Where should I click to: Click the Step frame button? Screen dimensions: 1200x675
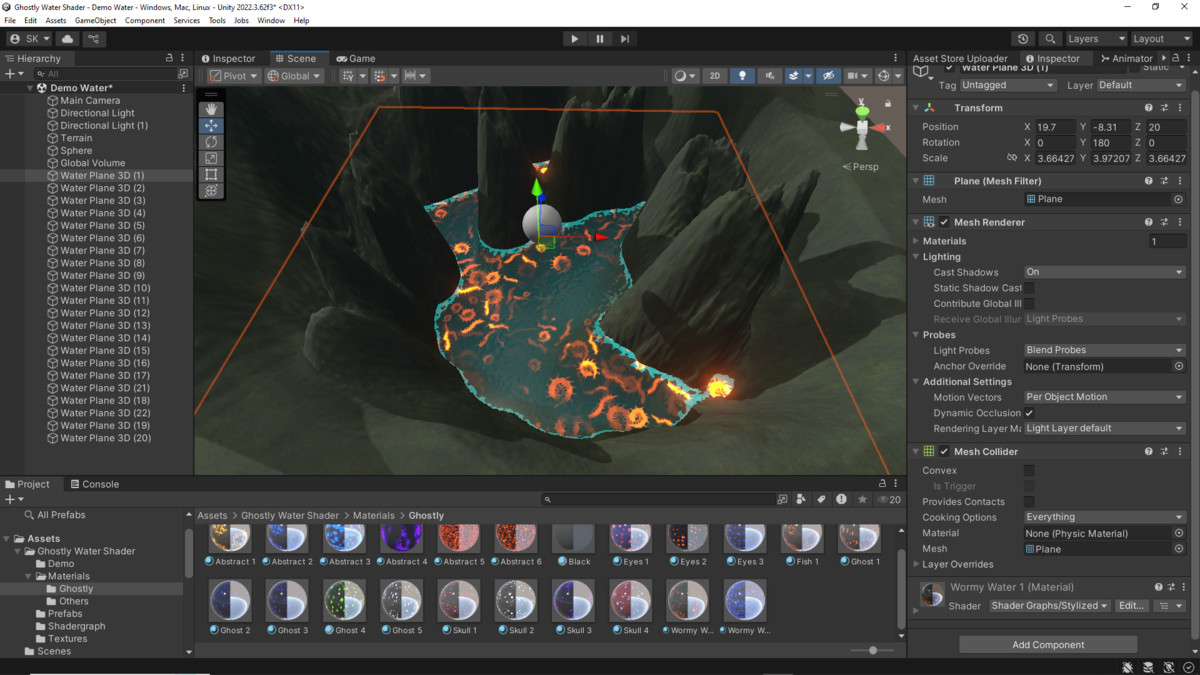click(x=624, y=39)
